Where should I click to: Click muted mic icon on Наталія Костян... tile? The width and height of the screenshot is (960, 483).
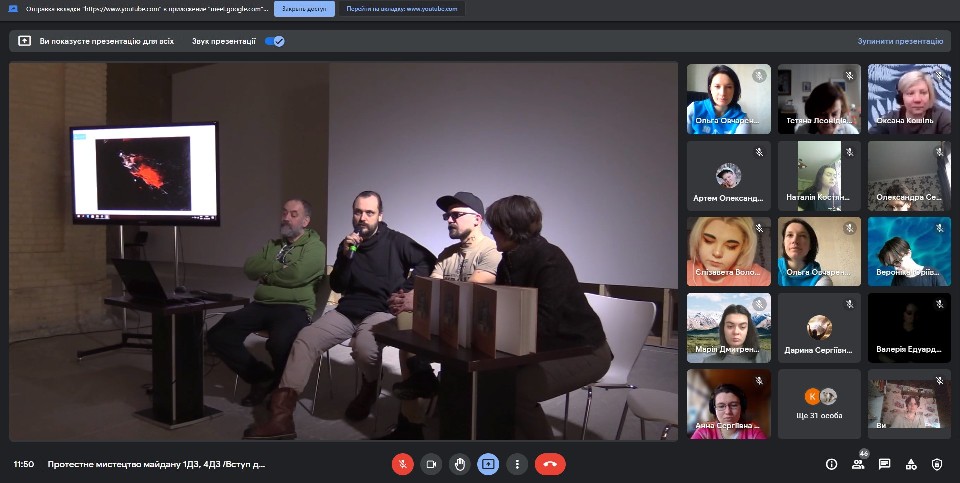[849, 152]
